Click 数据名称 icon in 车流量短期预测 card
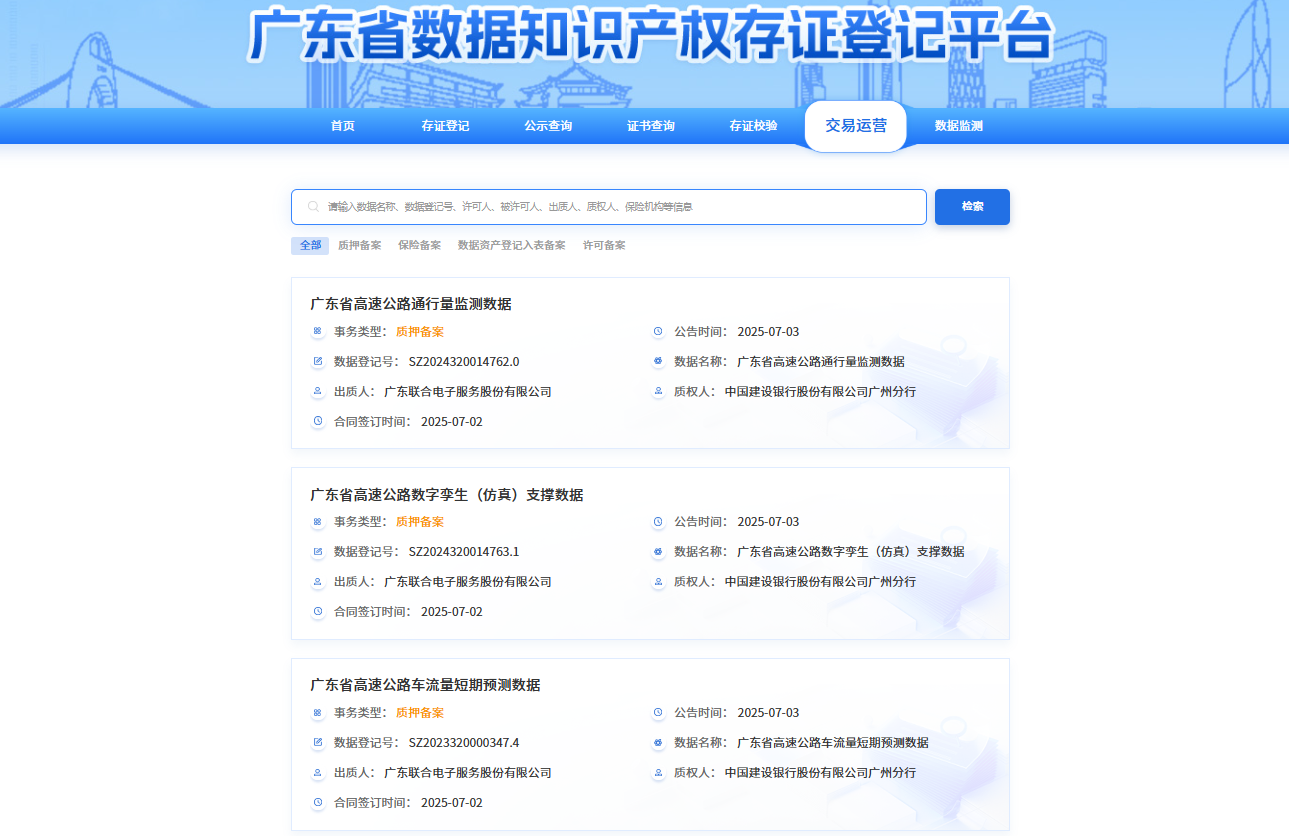This screenshot has width=1289, height=836. pos(658,742)
